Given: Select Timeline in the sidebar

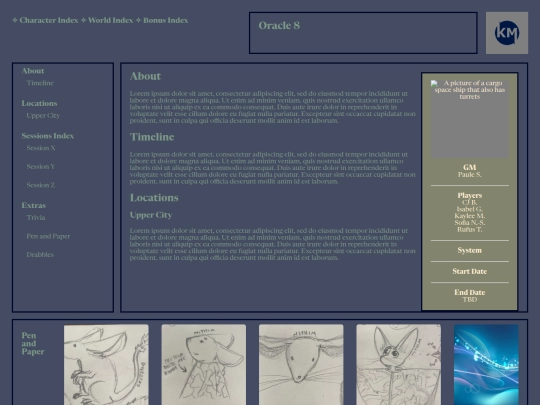Looking at the screenshot, I should tap(40, 83).
